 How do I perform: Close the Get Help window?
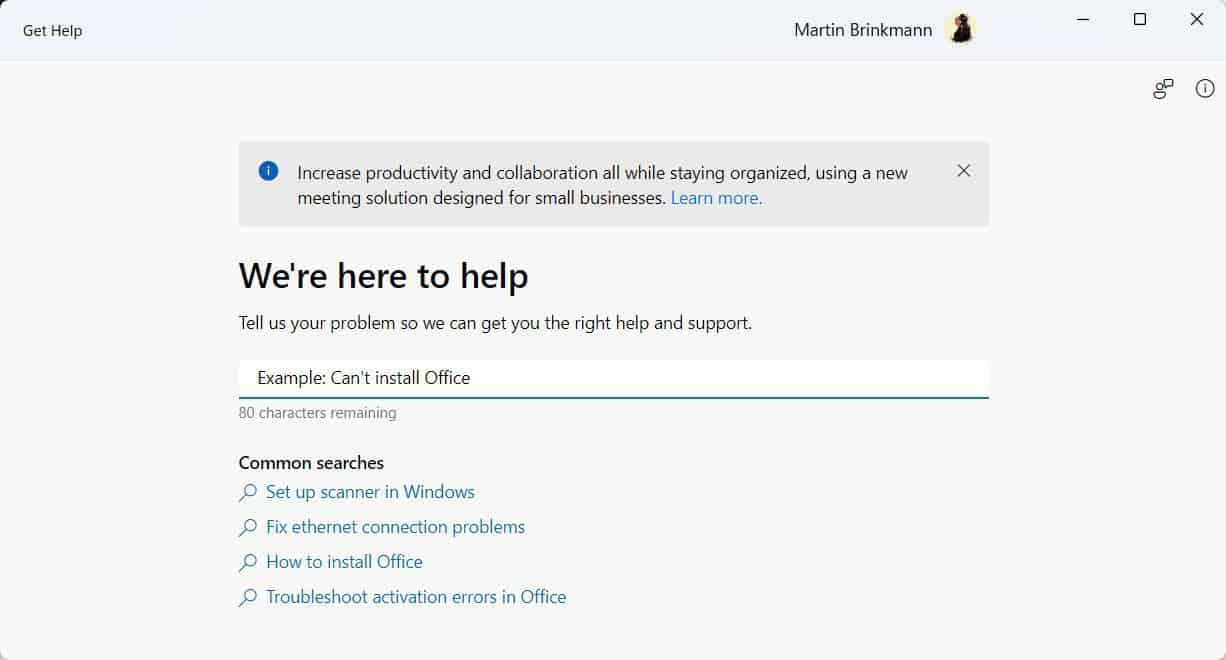[1197, 19]
